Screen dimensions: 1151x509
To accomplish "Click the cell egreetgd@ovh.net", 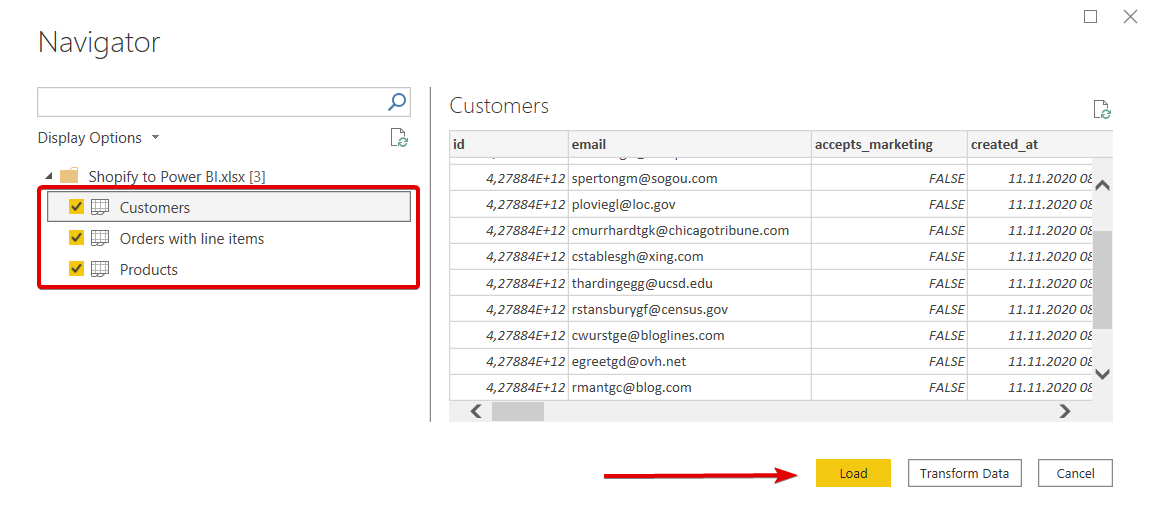I will coord(689,361).
